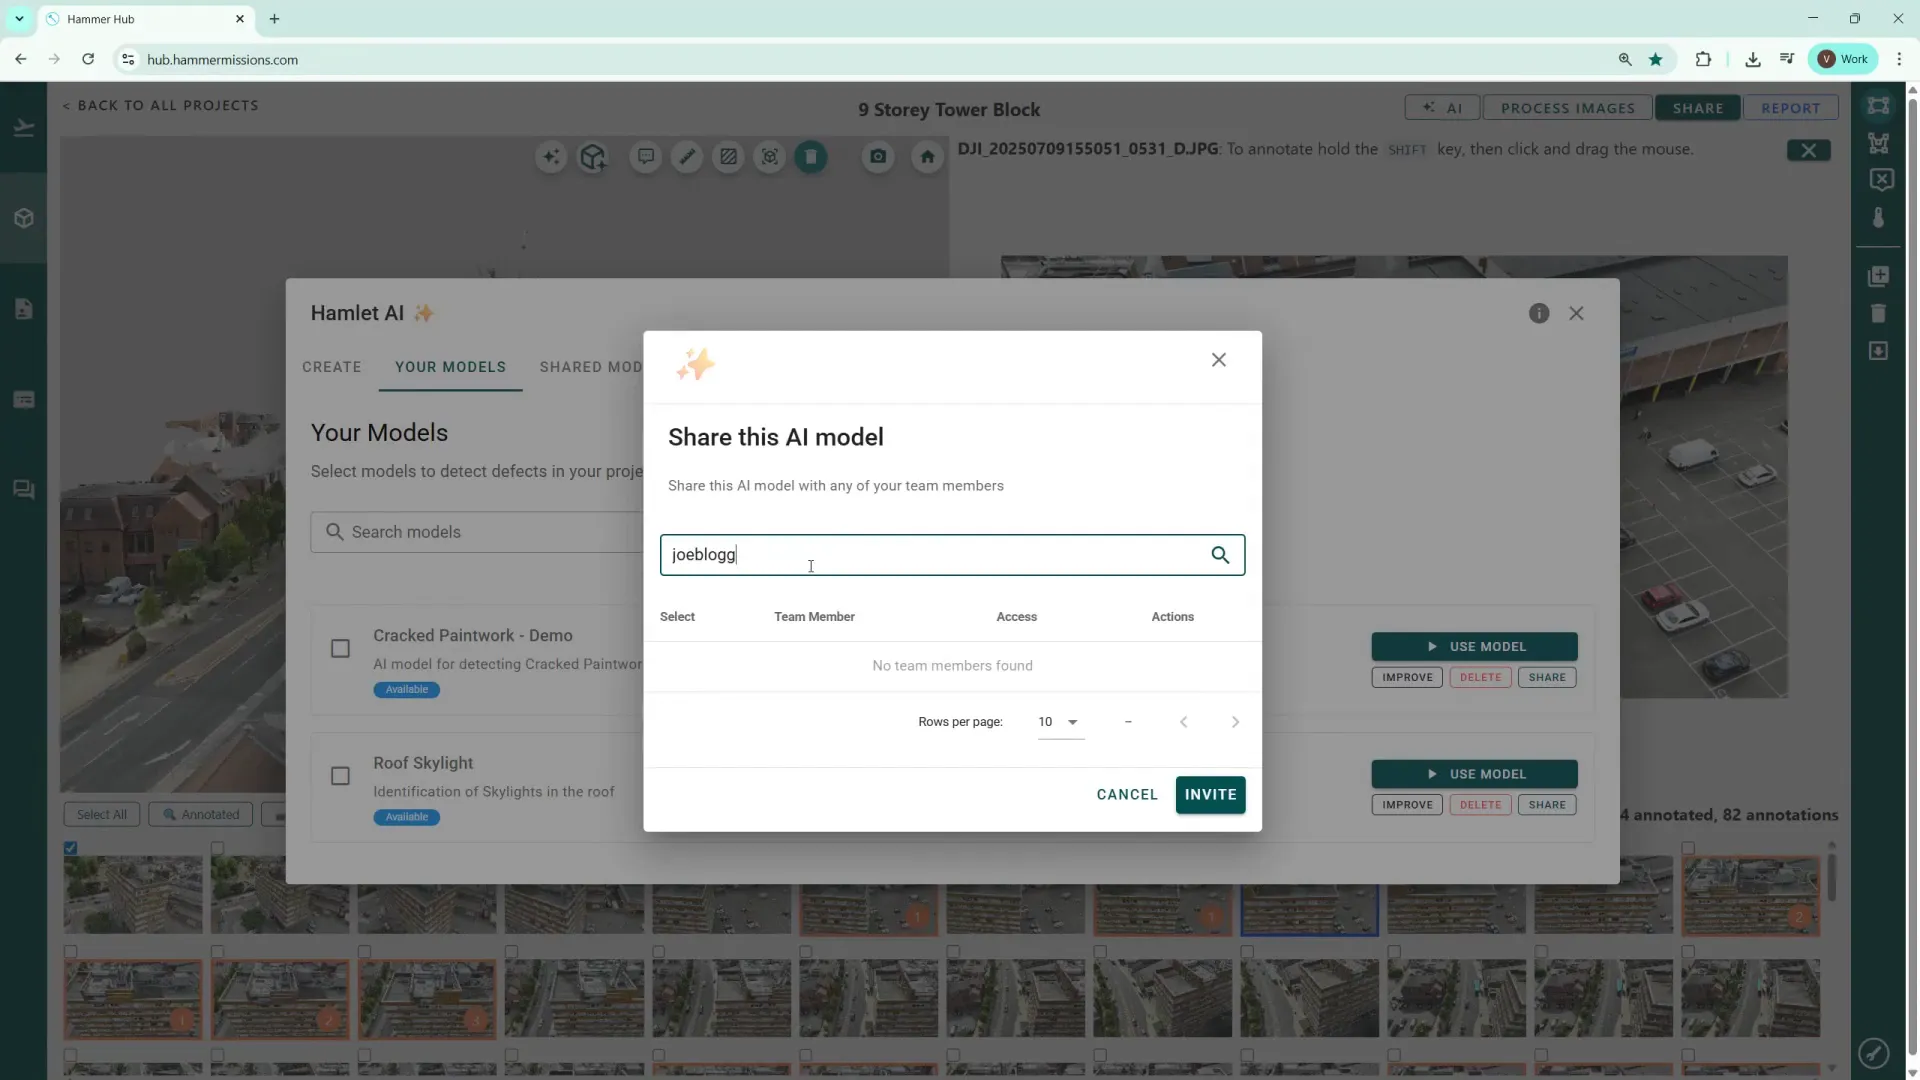Click the team member search text field
Image resolution: width=1920 pixels, height=1080 pixels.
[930, 555]
